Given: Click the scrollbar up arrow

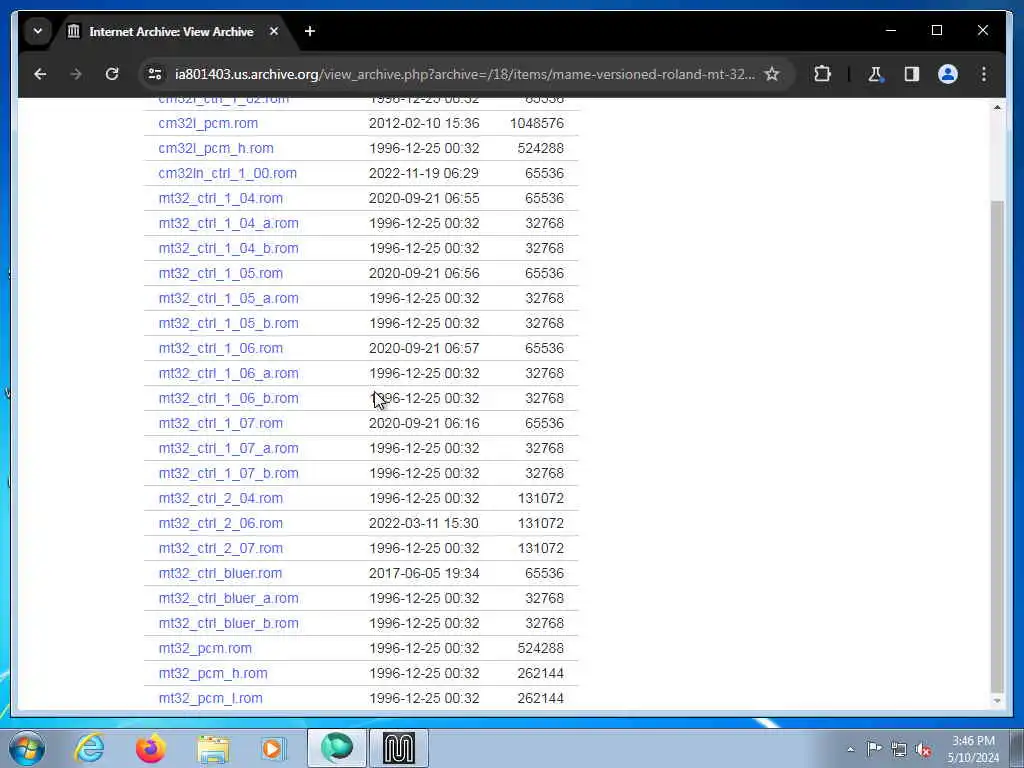Looking at the screenshot, I should 997,107.
